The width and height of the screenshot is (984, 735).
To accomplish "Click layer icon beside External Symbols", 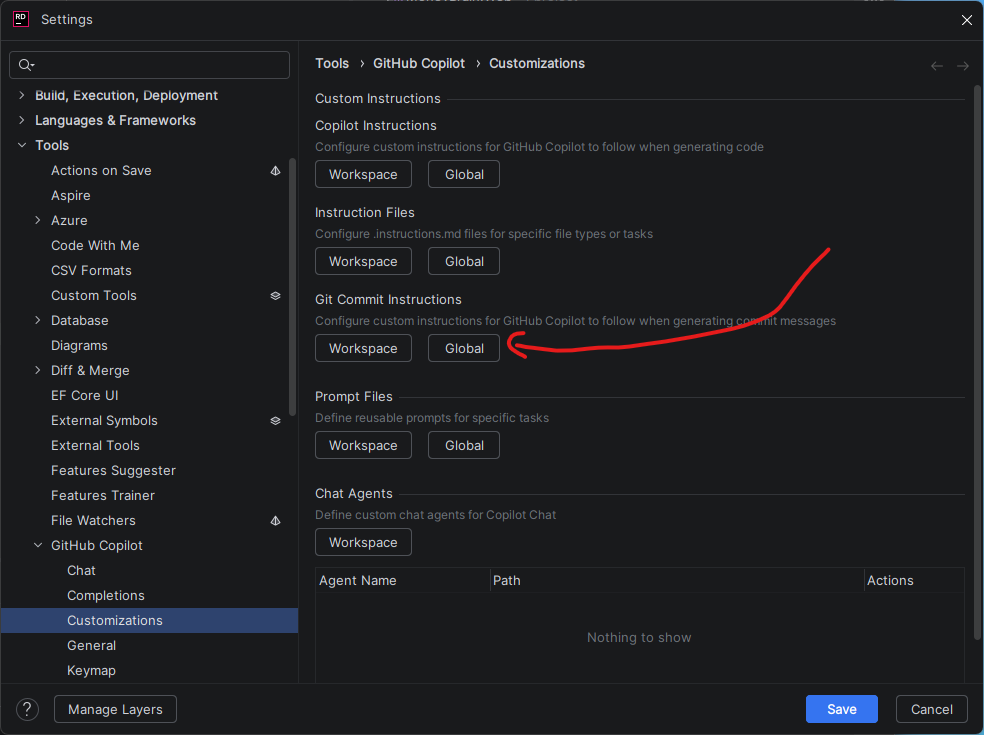I will (x=275, y=421).
